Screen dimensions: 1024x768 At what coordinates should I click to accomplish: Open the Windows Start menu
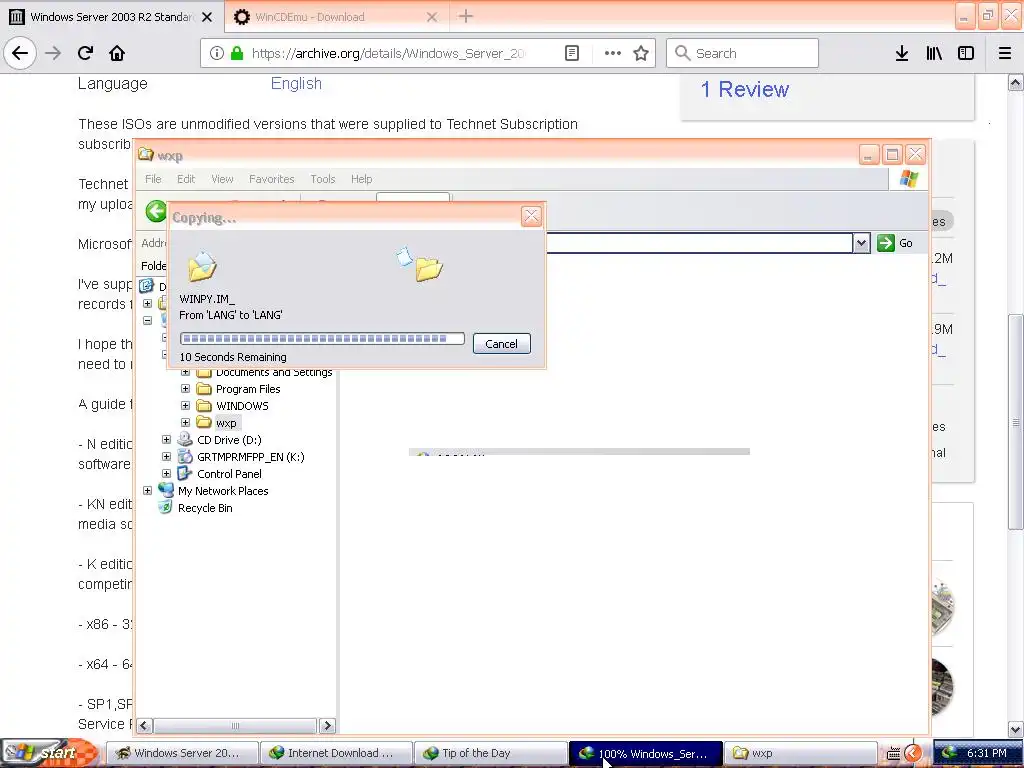[x=48, y=753]
